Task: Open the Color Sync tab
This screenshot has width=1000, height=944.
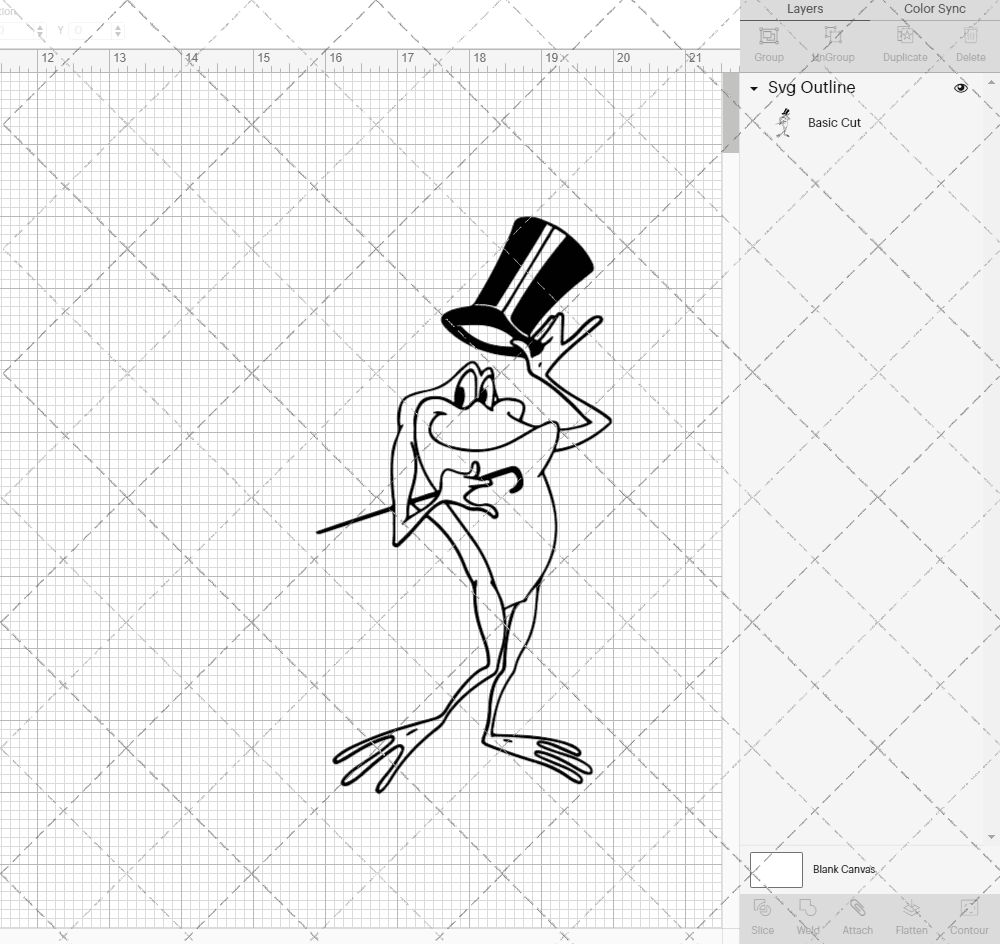Action: (934, 9)
